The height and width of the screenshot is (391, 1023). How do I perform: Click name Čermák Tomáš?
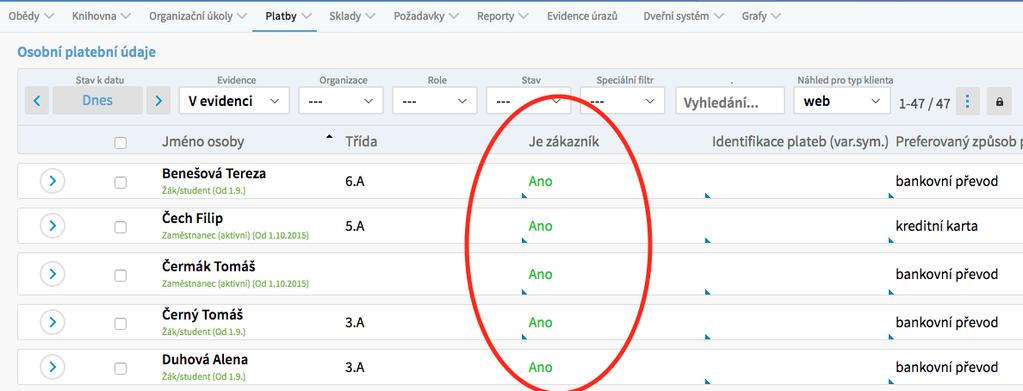tap(208, 266)
